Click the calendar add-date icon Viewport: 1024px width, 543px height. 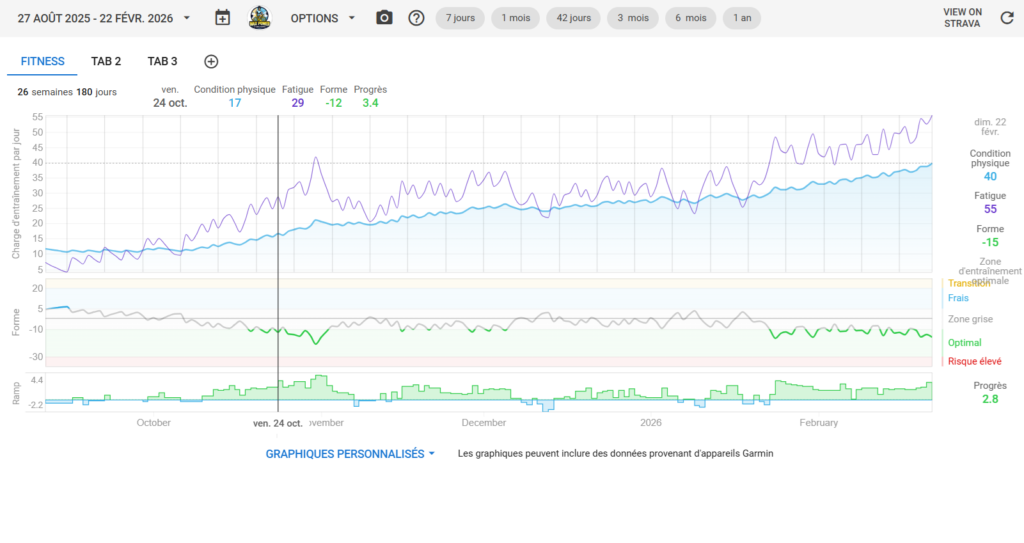[223, 18]
